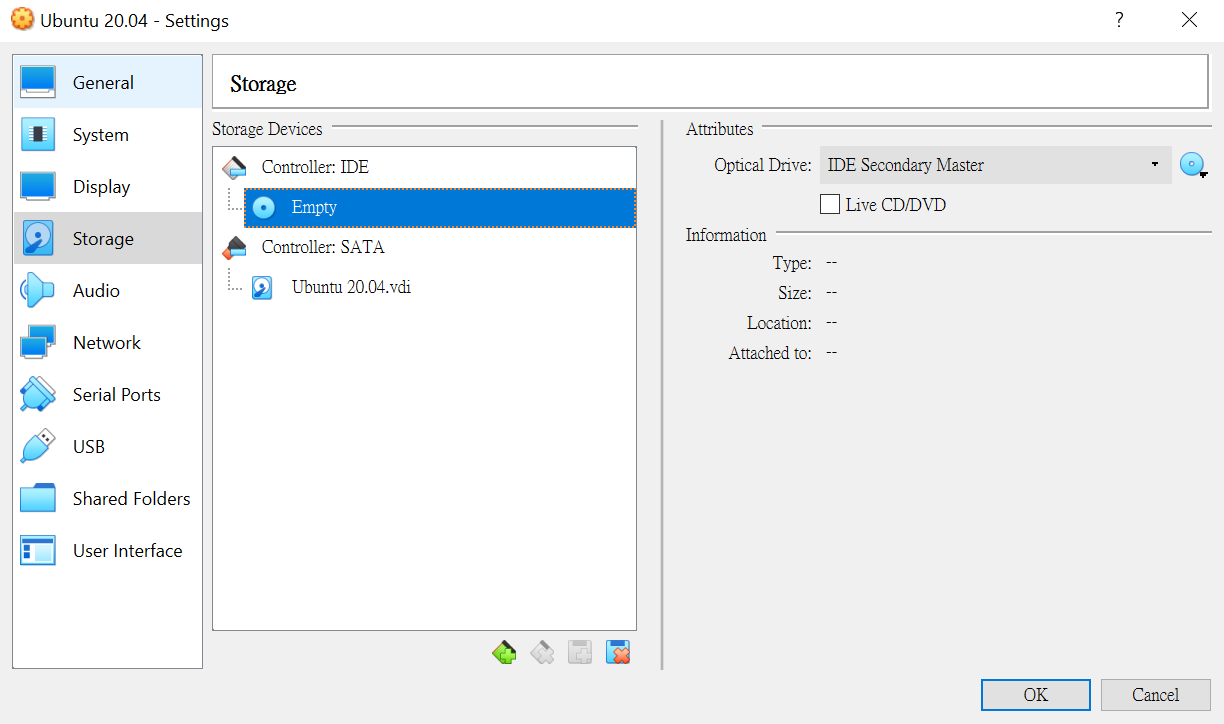Open the Serial Ports settings category

click(107, 395)
